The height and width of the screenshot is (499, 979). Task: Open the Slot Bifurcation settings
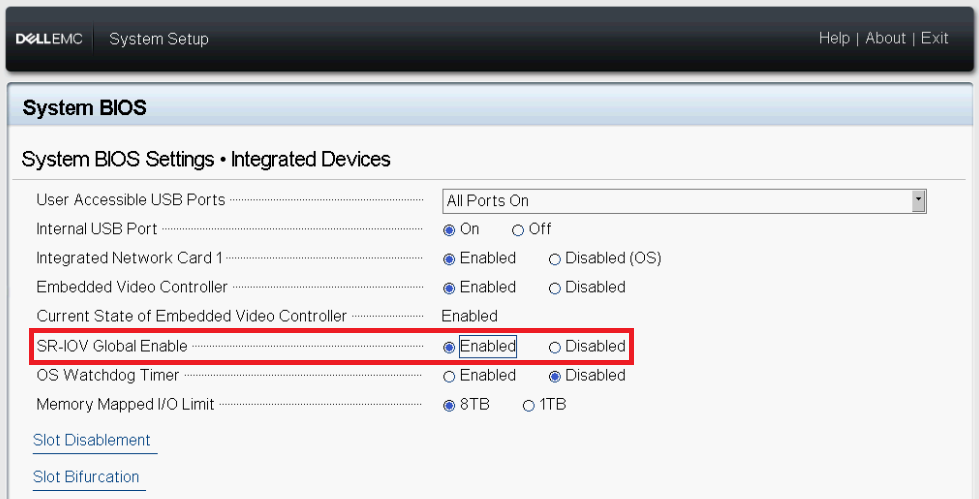tap(86, 476)
